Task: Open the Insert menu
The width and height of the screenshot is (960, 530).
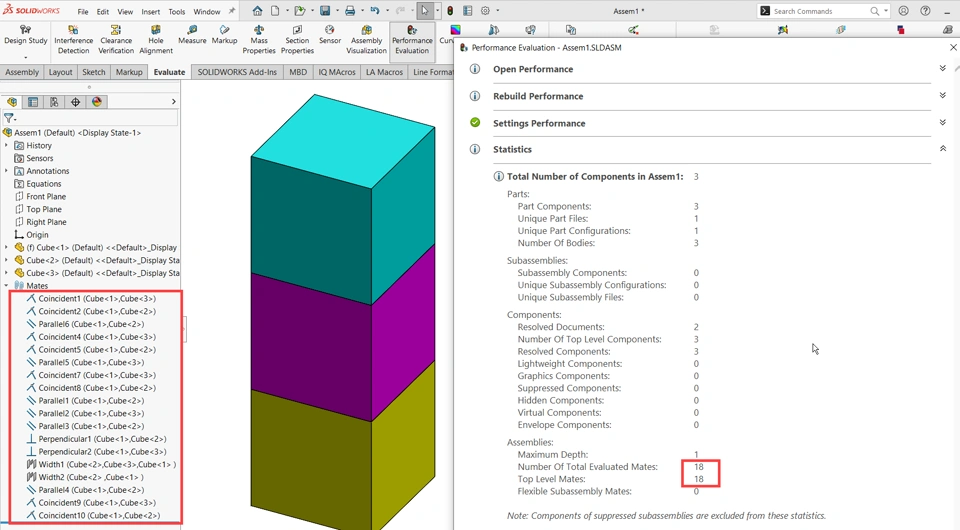Action: click(x=150, y=12)
